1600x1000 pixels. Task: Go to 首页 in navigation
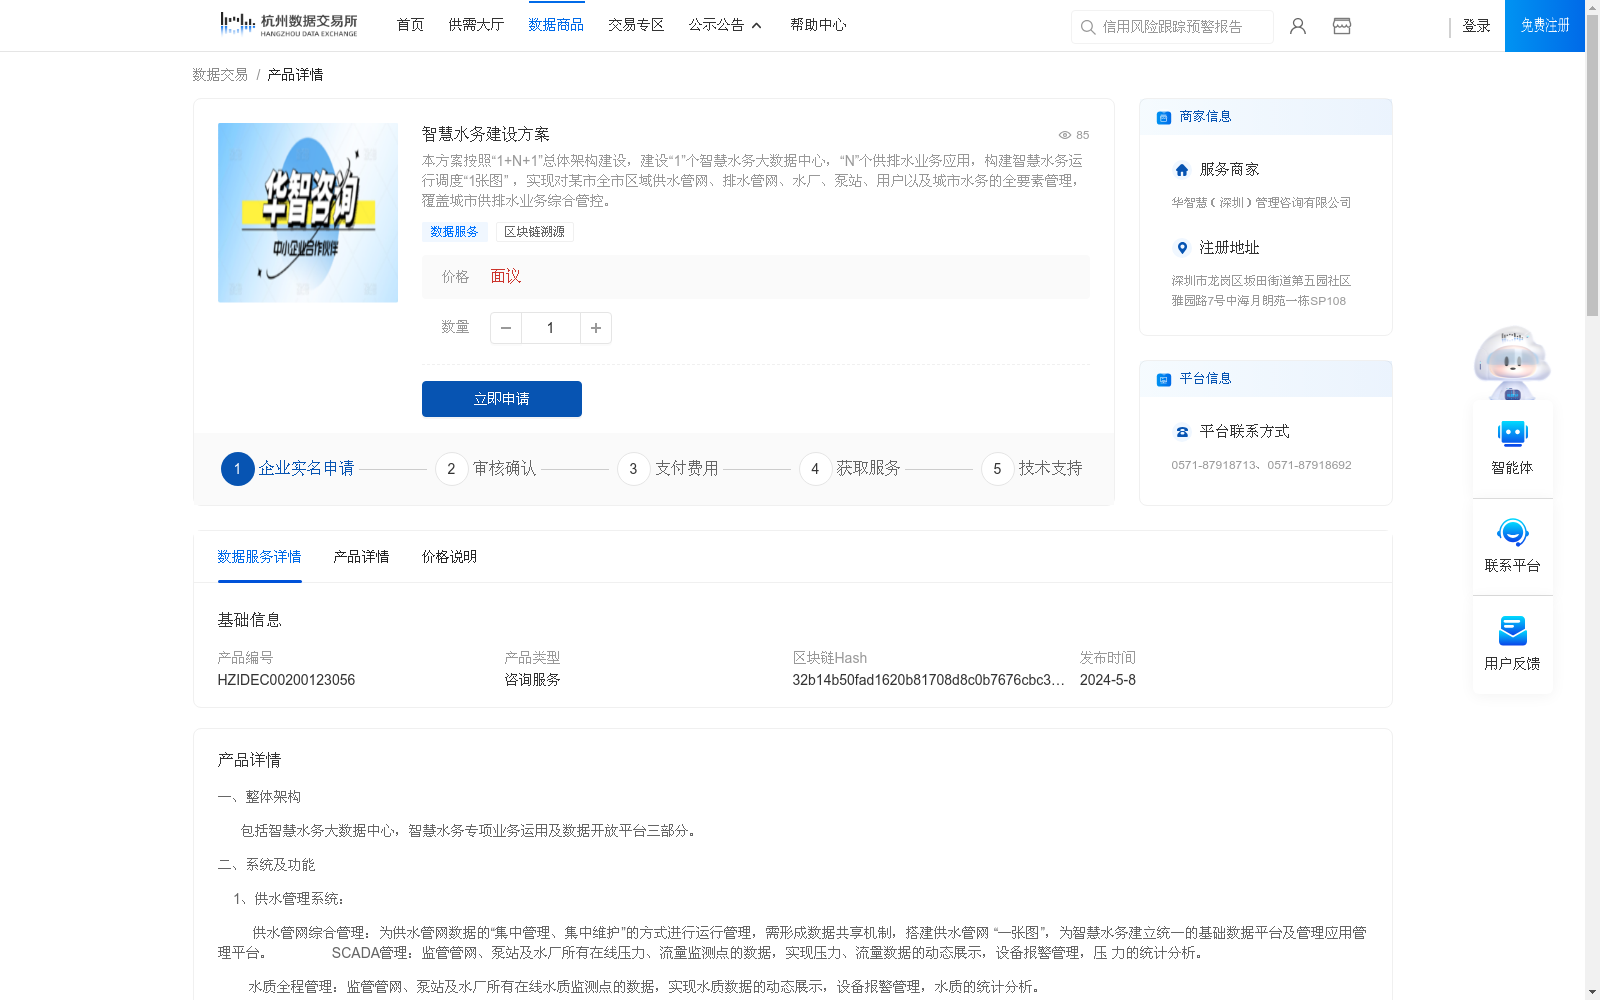point(410,25)
